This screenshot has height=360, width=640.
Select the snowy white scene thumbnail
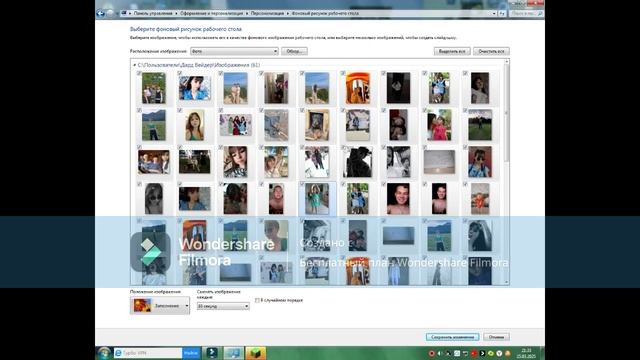point(317,162)
